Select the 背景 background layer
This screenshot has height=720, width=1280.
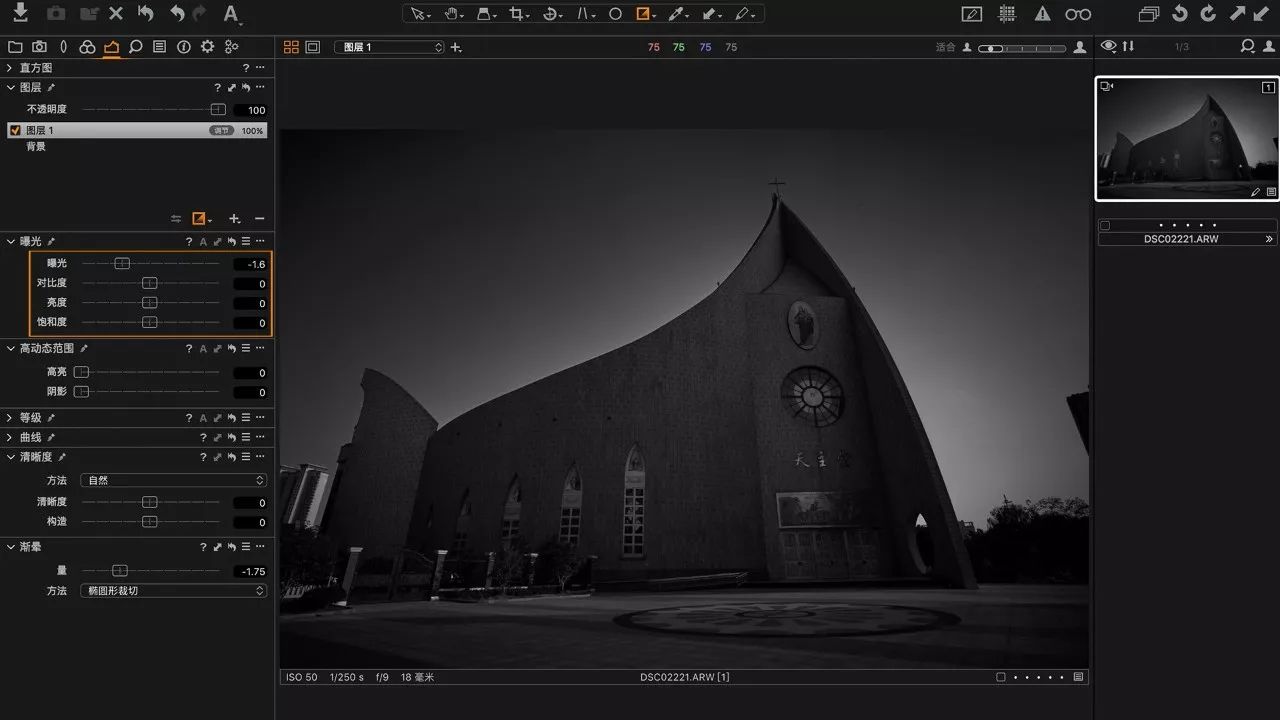(35, 146)
